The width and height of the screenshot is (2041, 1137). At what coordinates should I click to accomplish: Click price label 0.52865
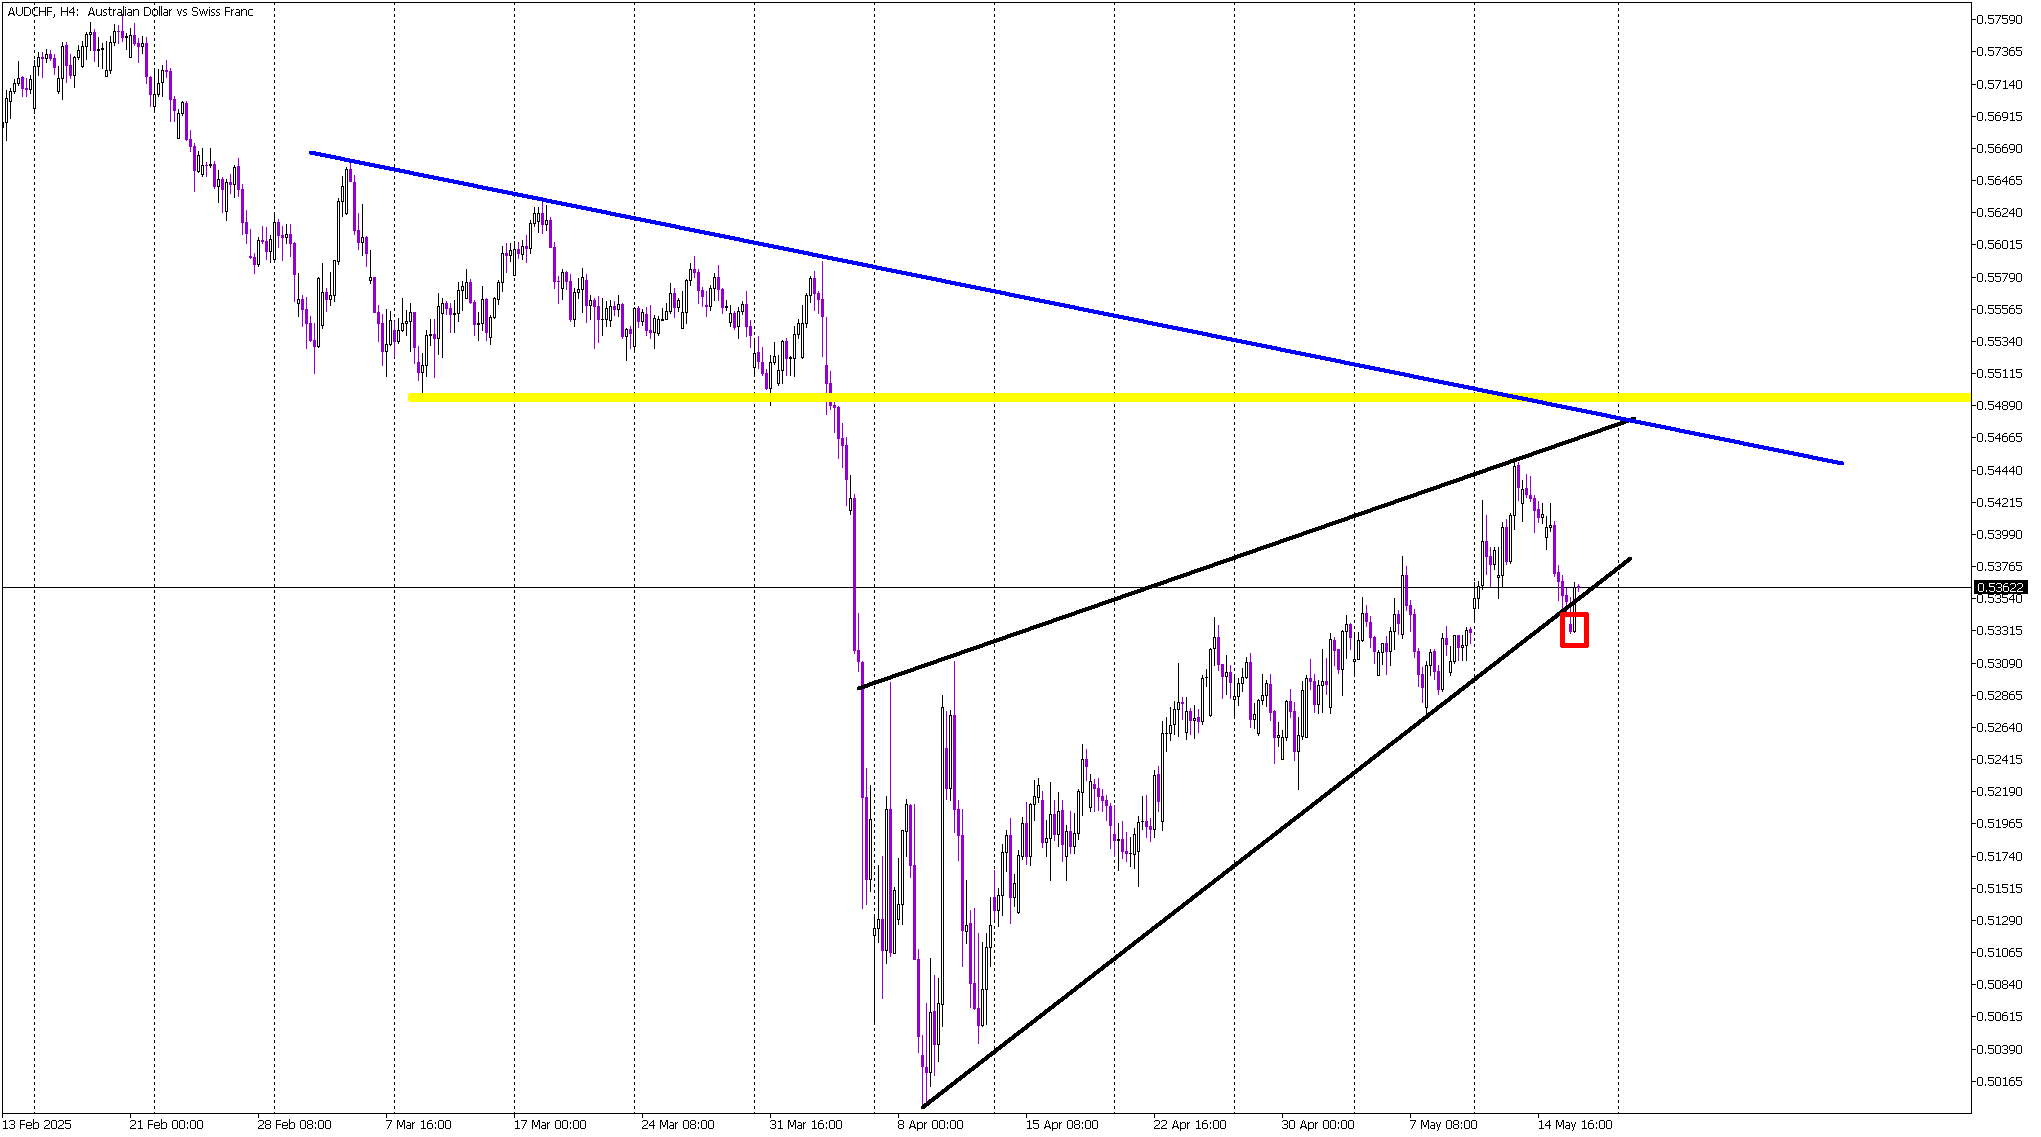coord(2000,696)
